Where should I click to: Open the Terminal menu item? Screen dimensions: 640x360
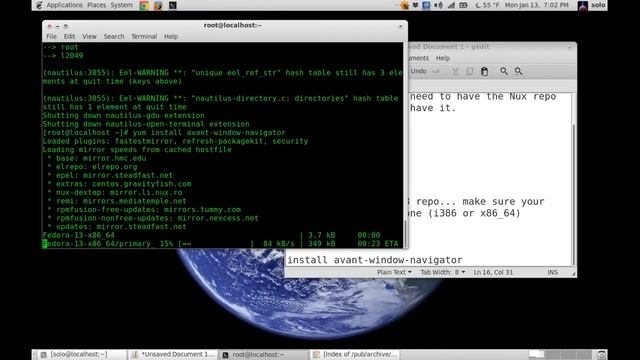coord(144,36)
